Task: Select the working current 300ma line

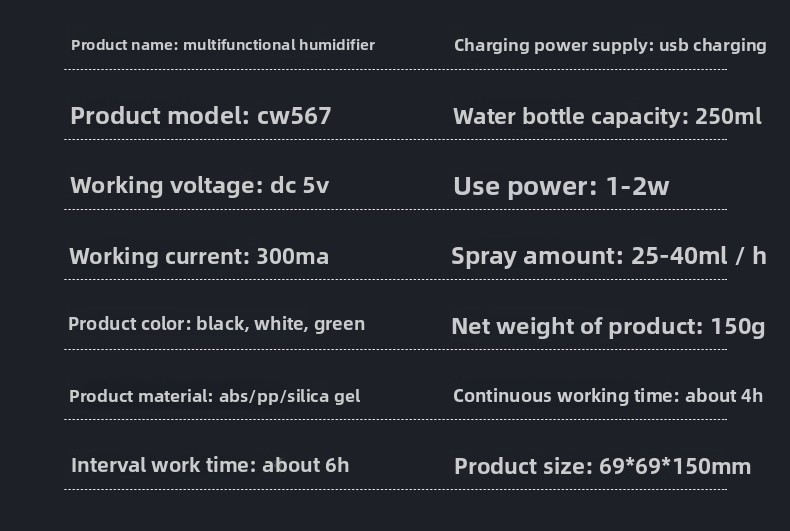Action: (x=199, y=256)
